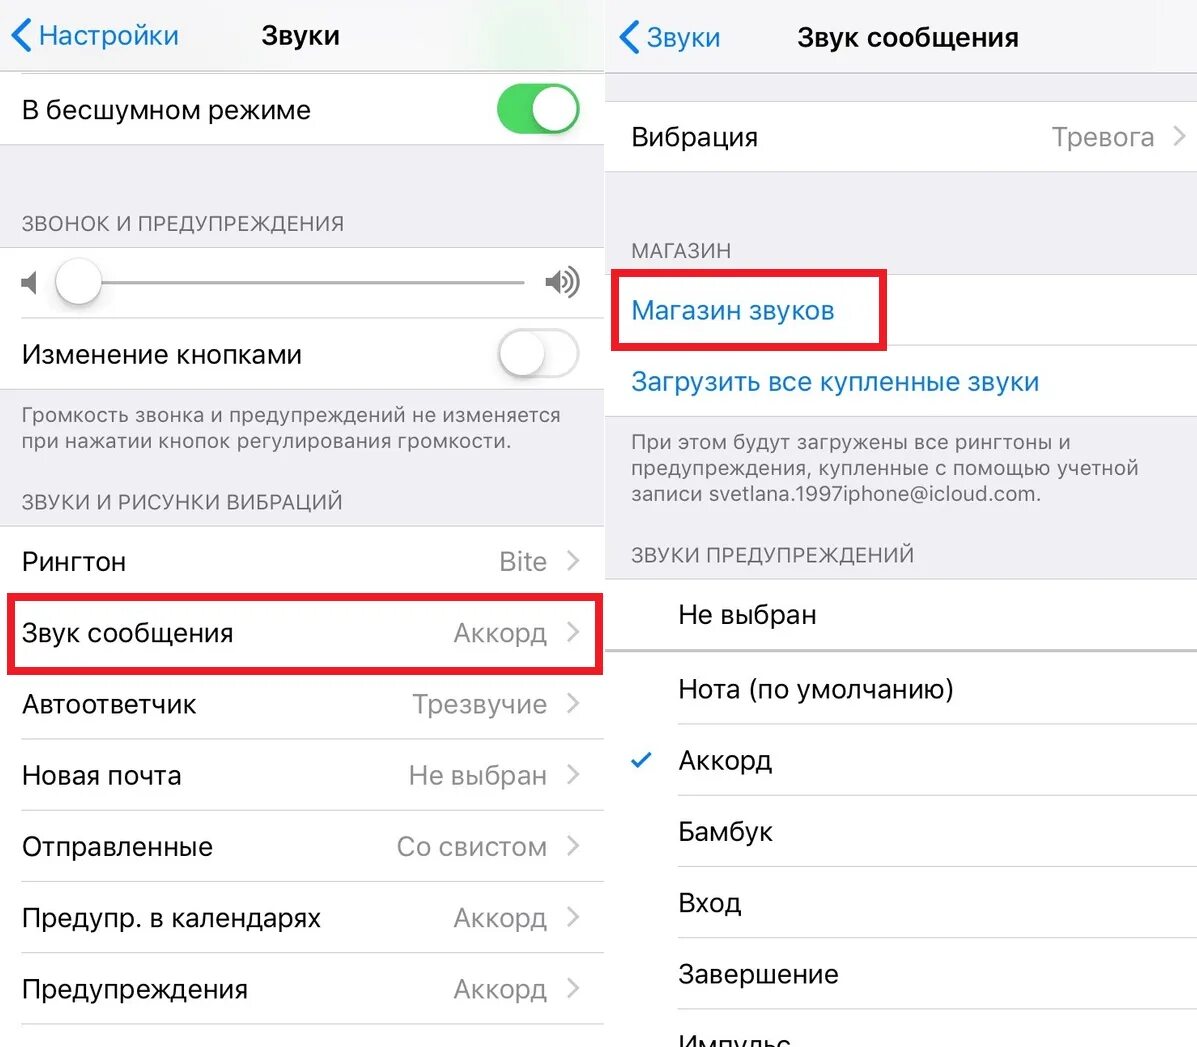The height and width of the screenshot is (1047, 1197).
Task: Open Автоответчик chevron showing Трезвучие
Action: click(573, 704)
